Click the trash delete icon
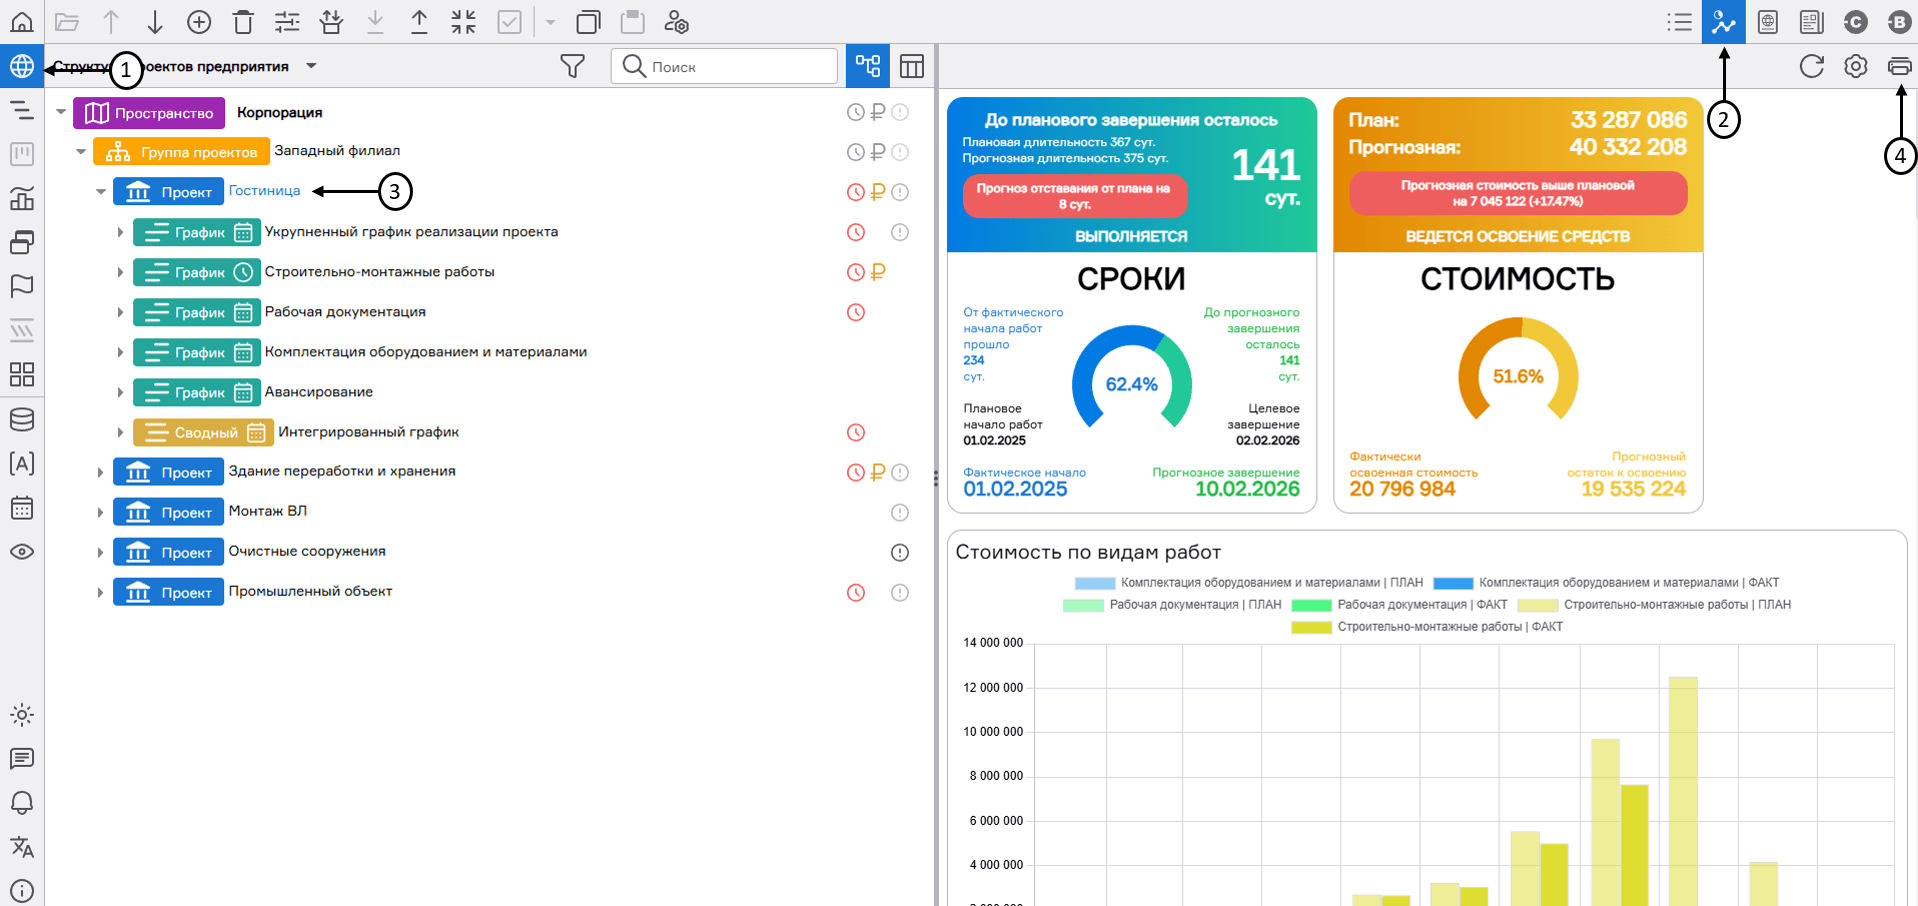The width and height of the screenshot is (1918, 906). point(243,22)
